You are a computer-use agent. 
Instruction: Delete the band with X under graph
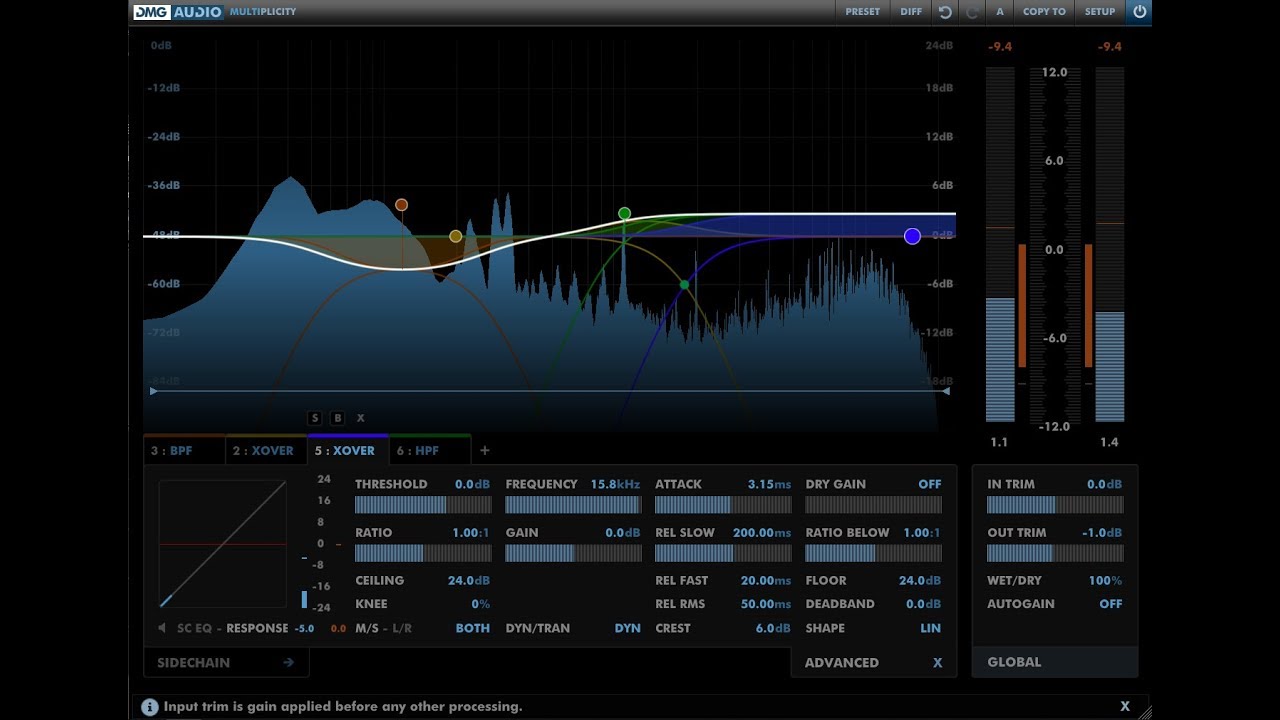361,418
